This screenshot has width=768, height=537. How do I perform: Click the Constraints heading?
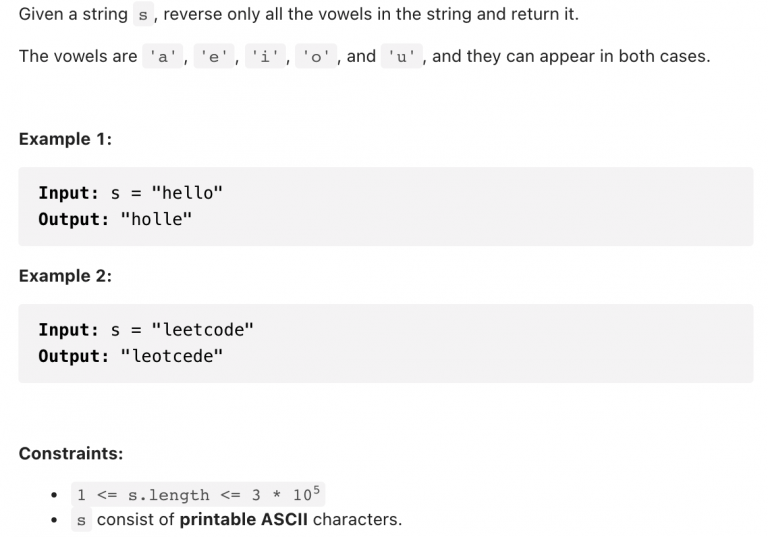point(71,454)
